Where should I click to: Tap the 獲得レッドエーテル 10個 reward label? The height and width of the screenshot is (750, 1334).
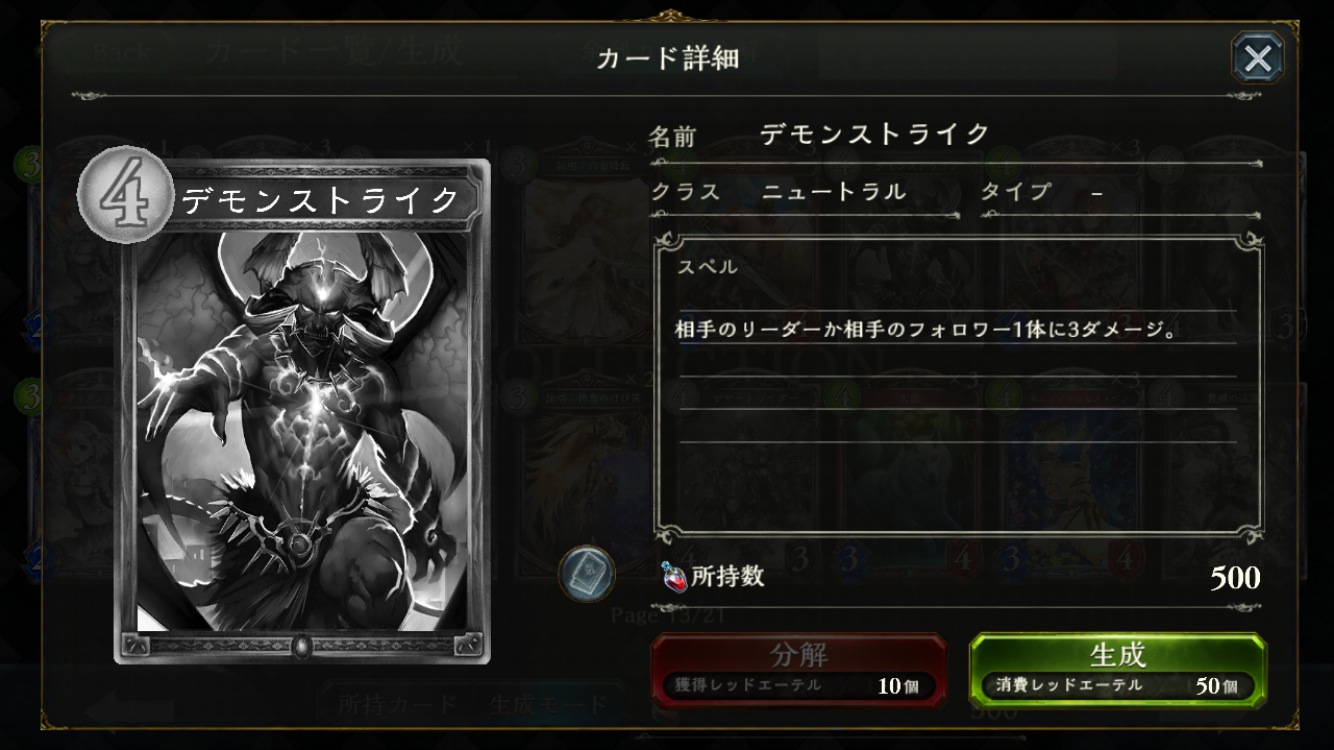coord(799,686)
